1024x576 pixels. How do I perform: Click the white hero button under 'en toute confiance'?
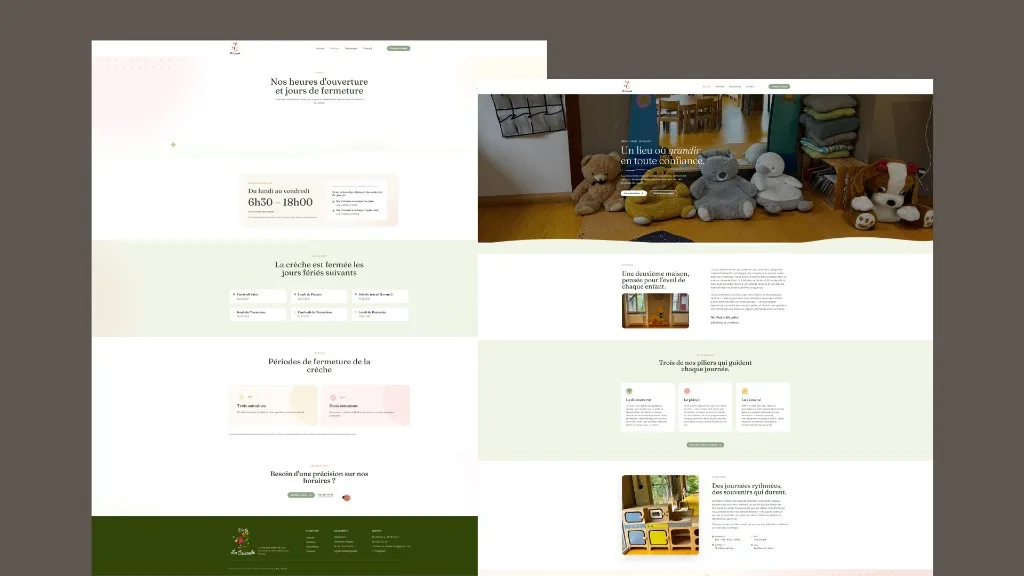point(633,193)
